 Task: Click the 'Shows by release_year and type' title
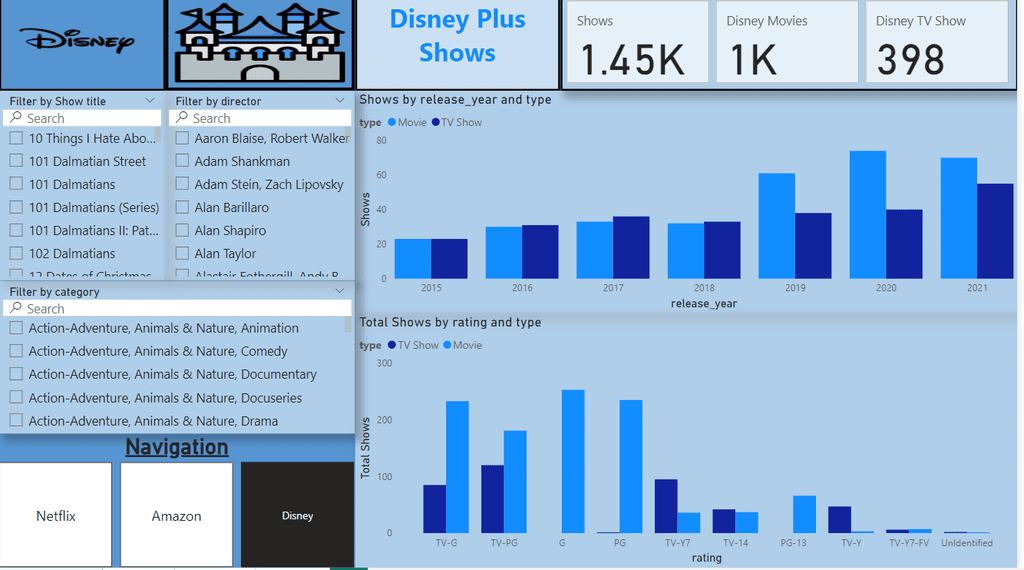point(455,100)
